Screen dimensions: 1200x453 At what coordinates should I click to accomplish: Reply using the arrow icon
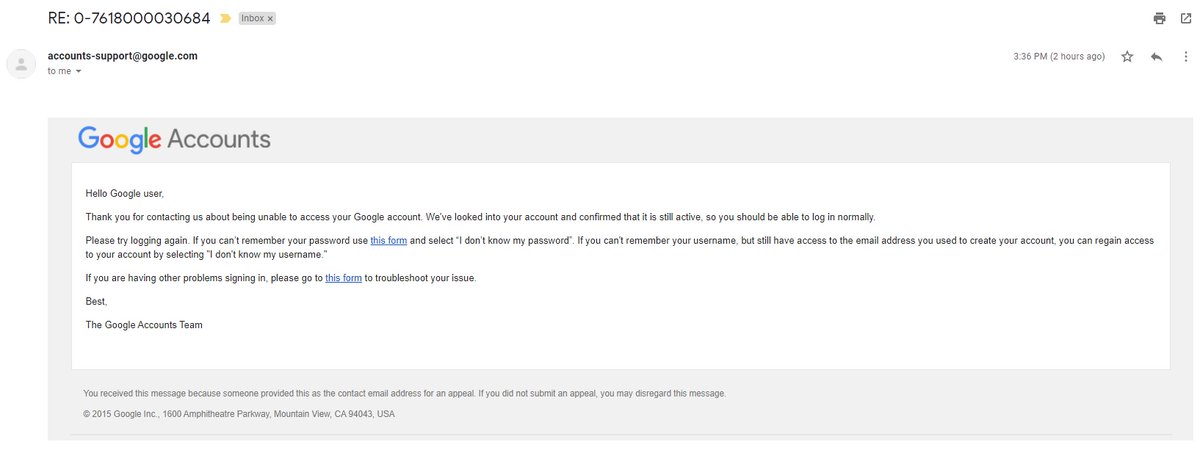[x=1156, y=57]
